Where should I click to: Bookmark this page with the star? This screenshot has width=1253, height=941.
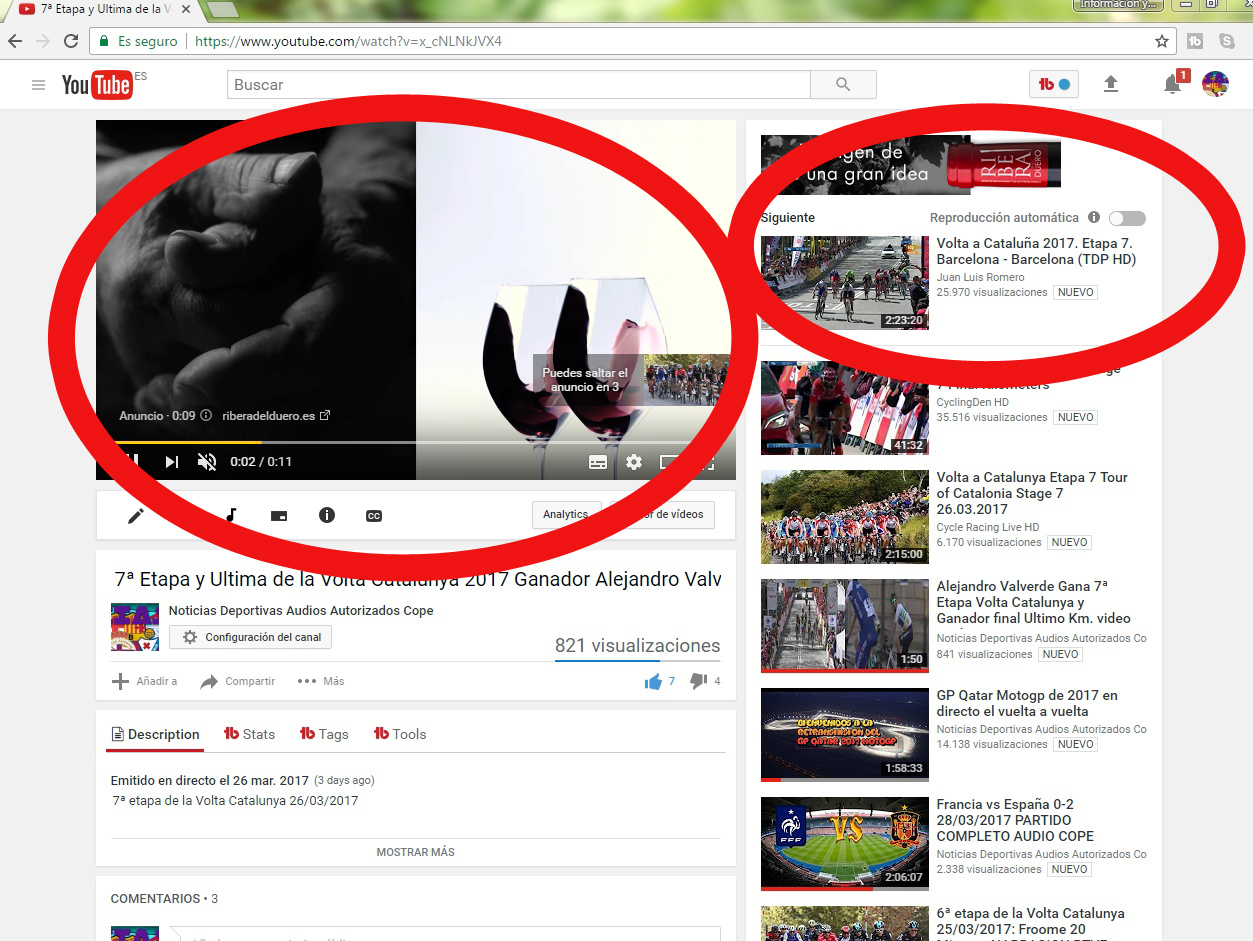(x=1161, y=42)
